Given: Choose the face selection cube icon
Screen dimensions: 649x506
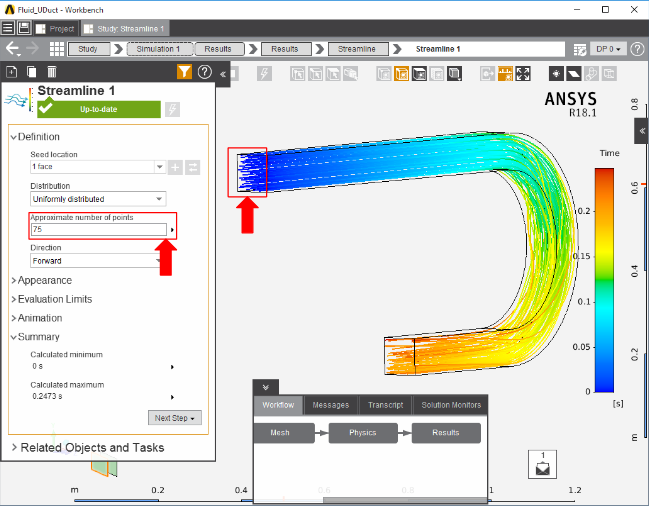Looking at the screenshot, I should tap(333, 74).
